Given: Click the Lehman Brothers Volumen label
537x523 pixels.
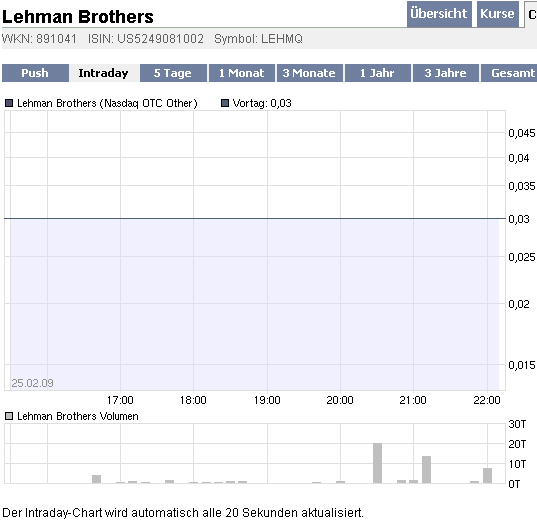Looking at the screenshot, I should pyautogui.click(x=78, y=416).
